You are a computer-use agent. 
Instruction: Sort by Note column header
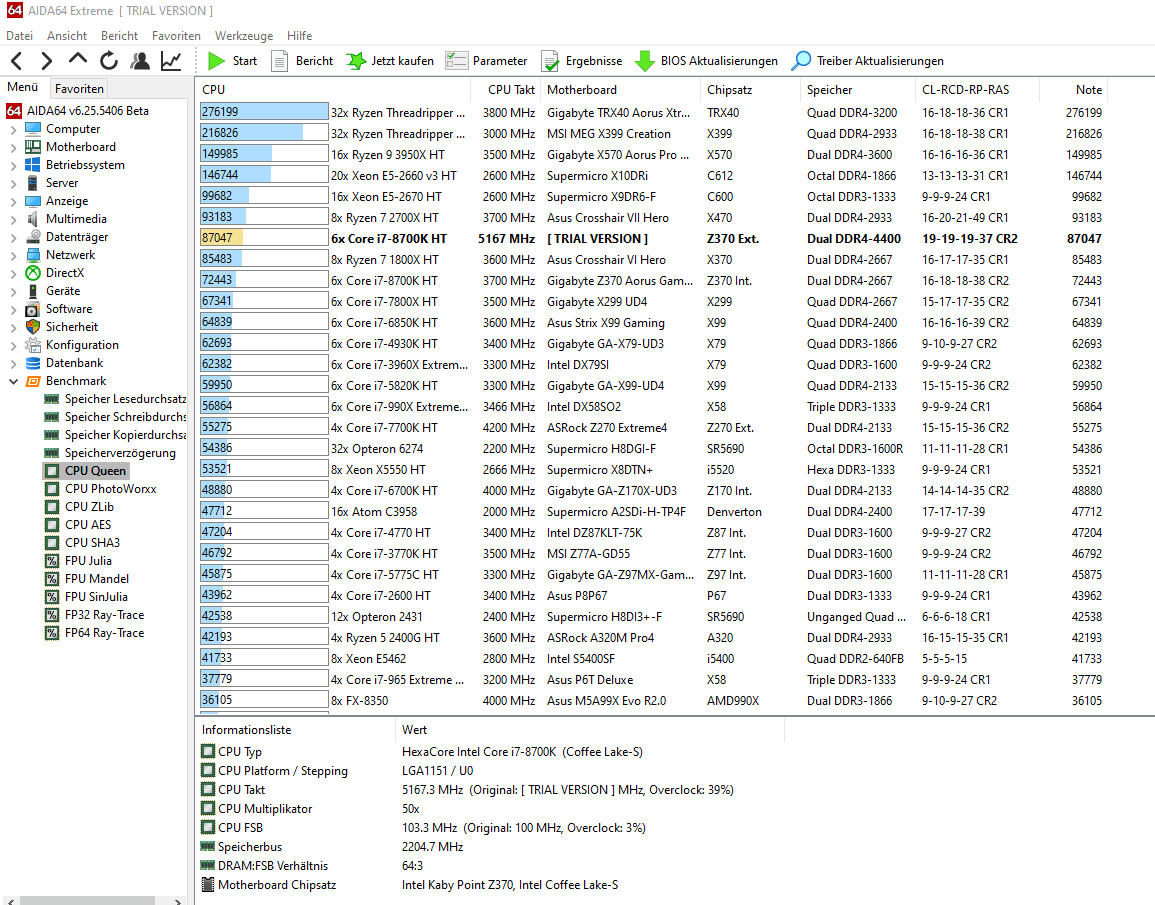tap(1074, 90)
